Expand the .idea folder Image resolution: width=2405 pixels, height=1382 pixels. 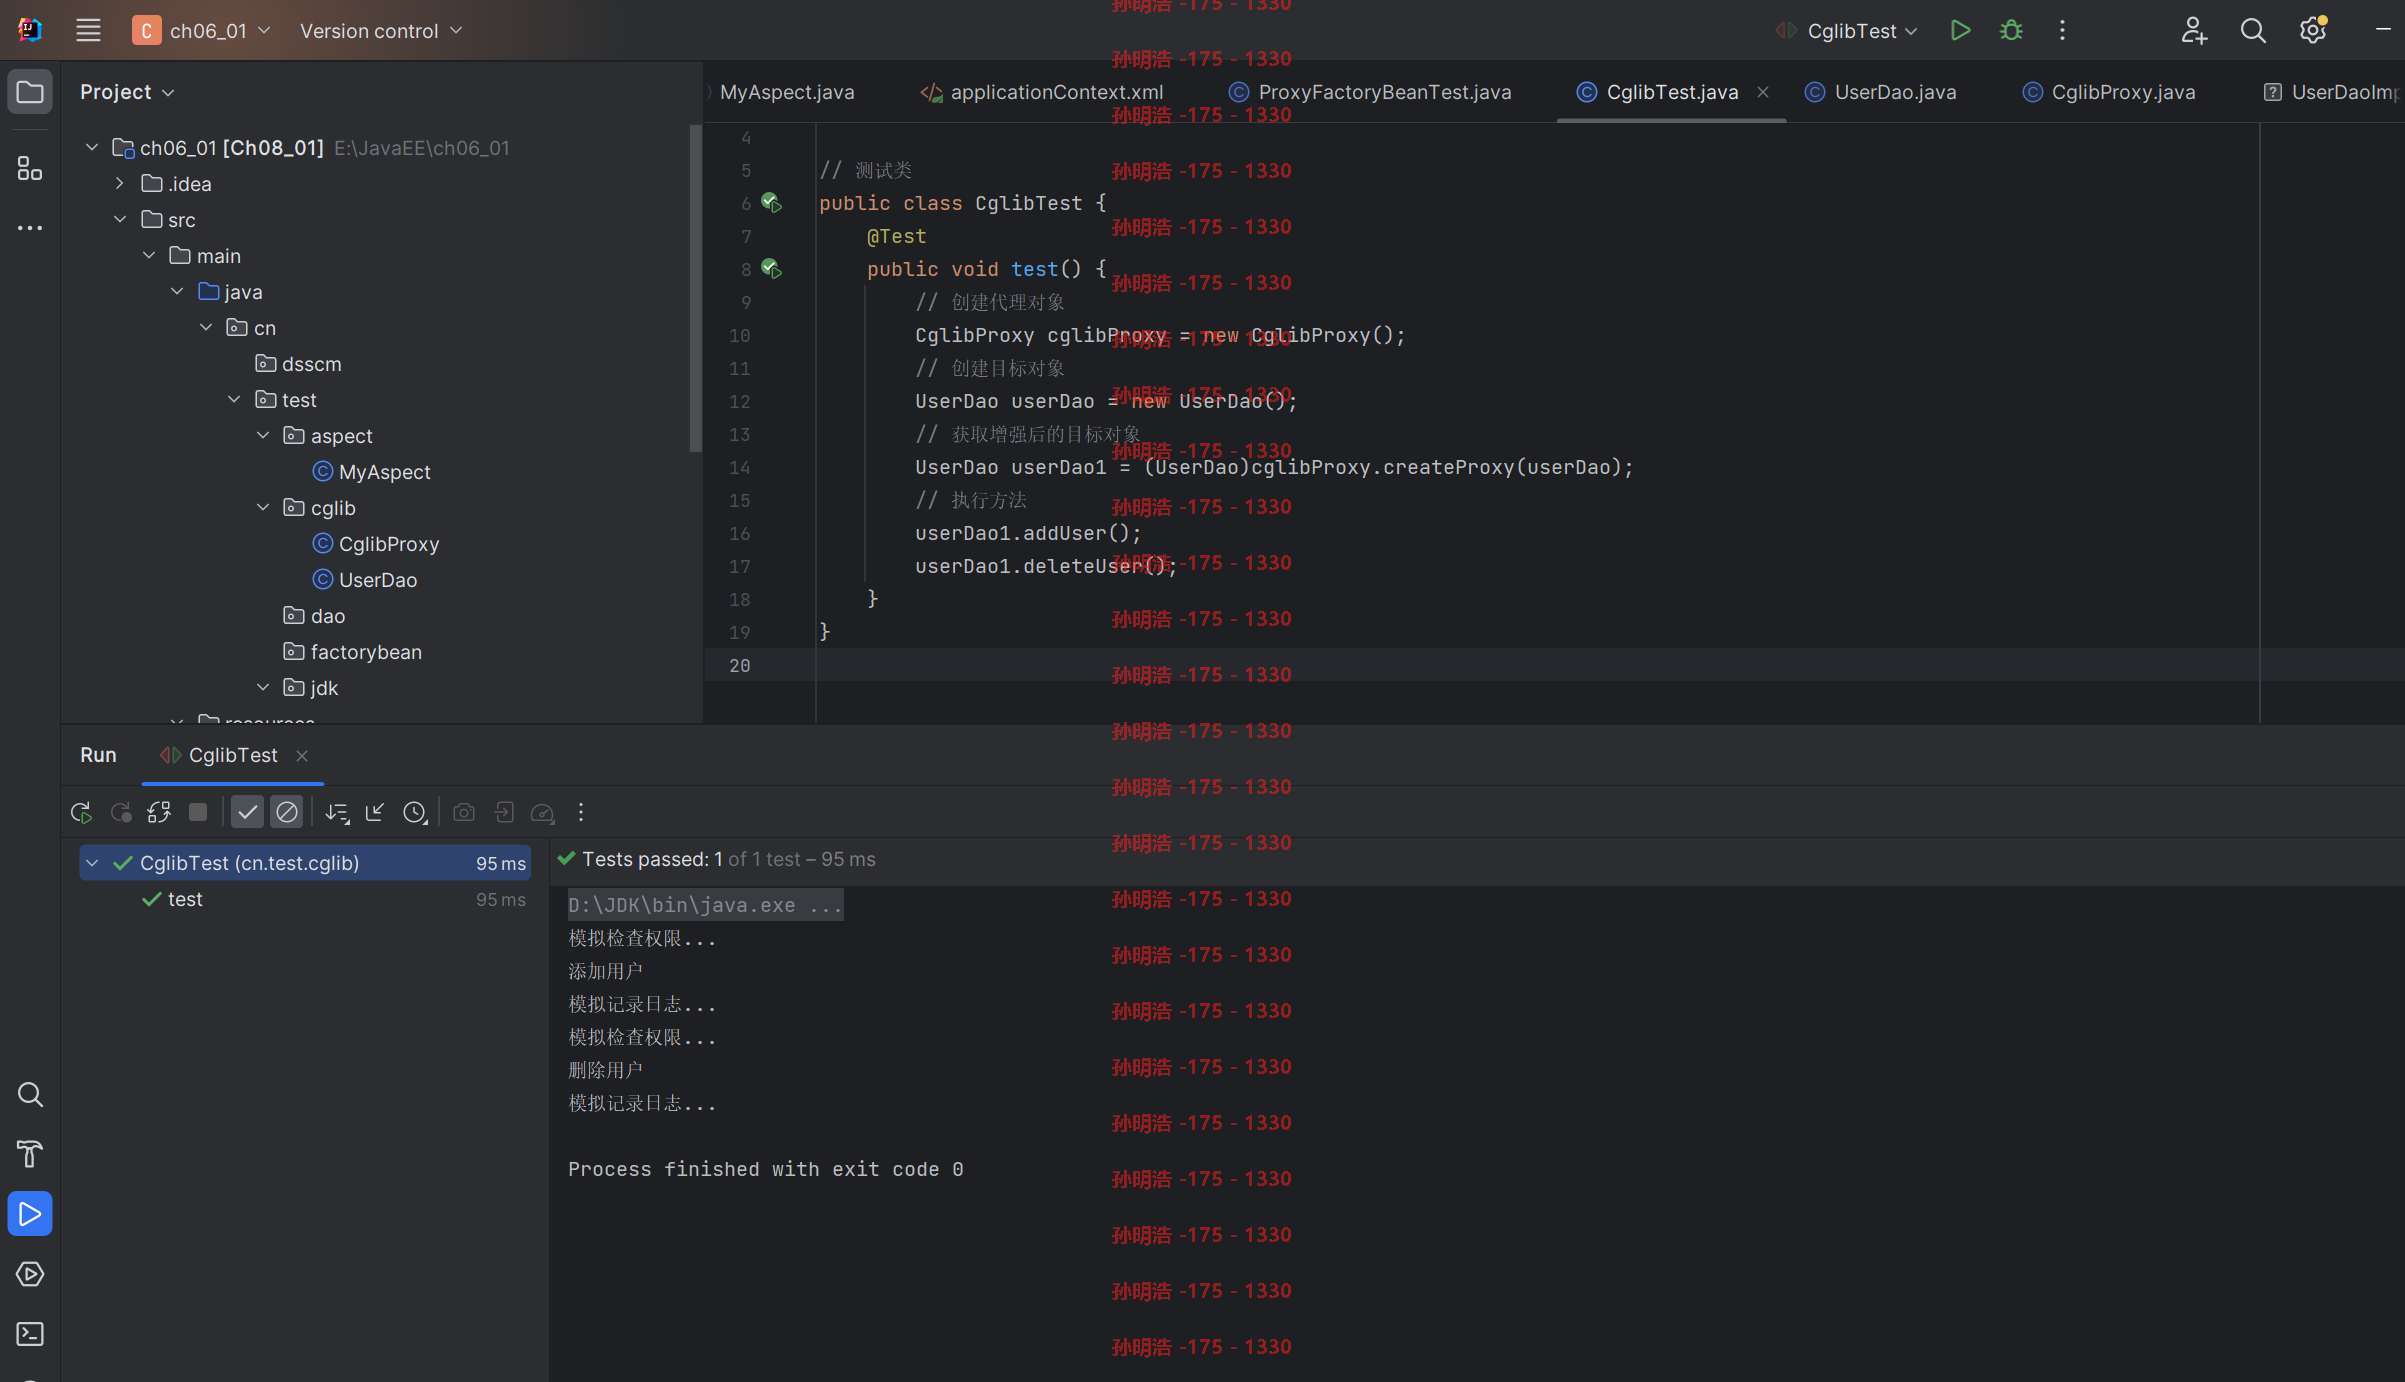[120, 184]
